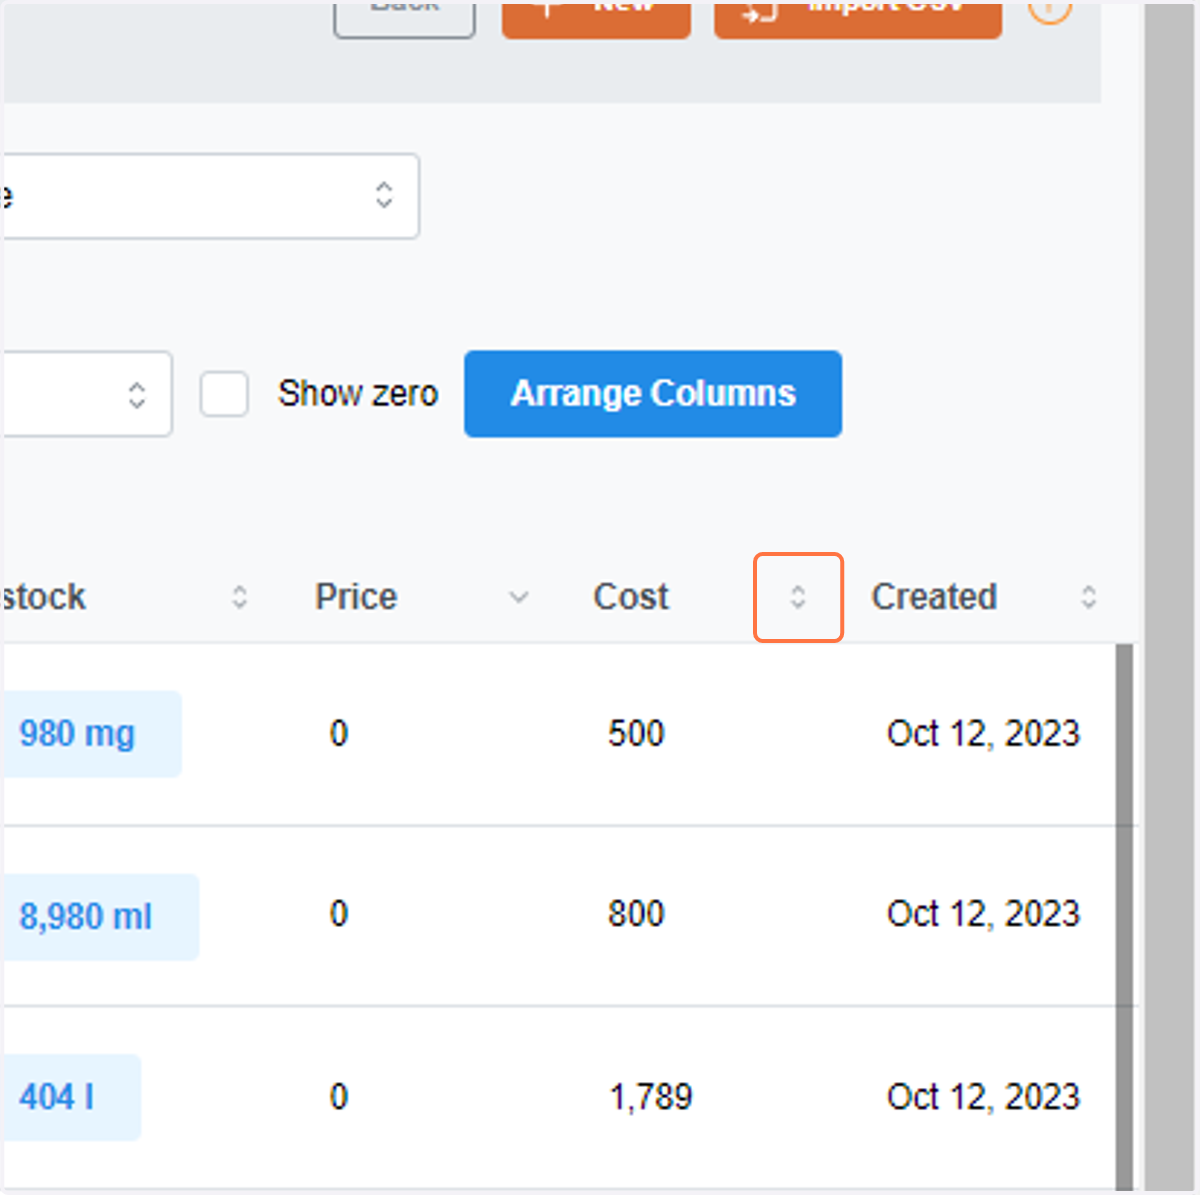Click the created date in the 1,789 cost row

pyautogui.click(x=983, y=1097)
